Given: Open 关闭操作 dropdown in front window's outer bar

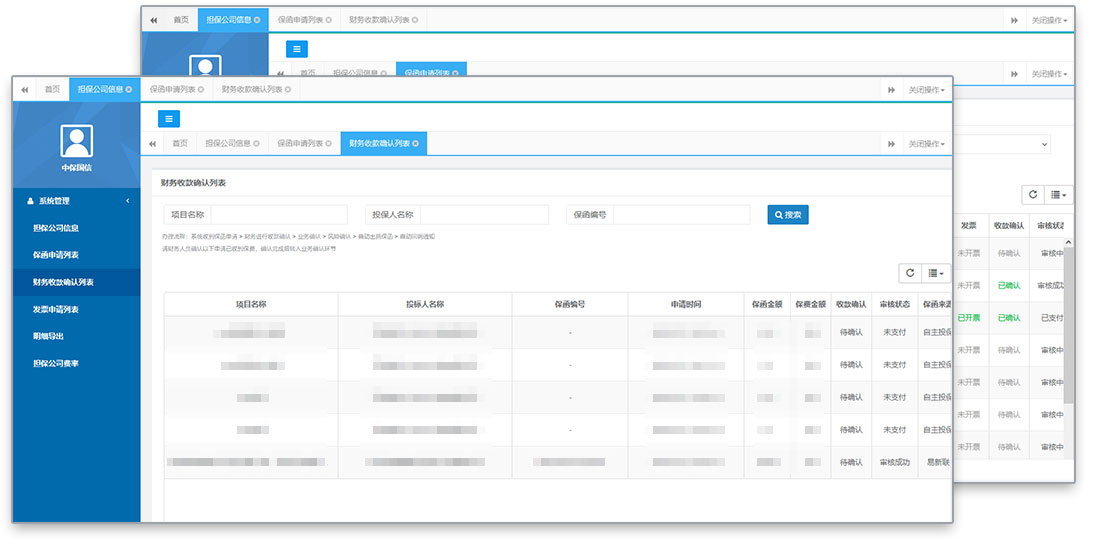Looking at the screenshot, I should 927,90.
